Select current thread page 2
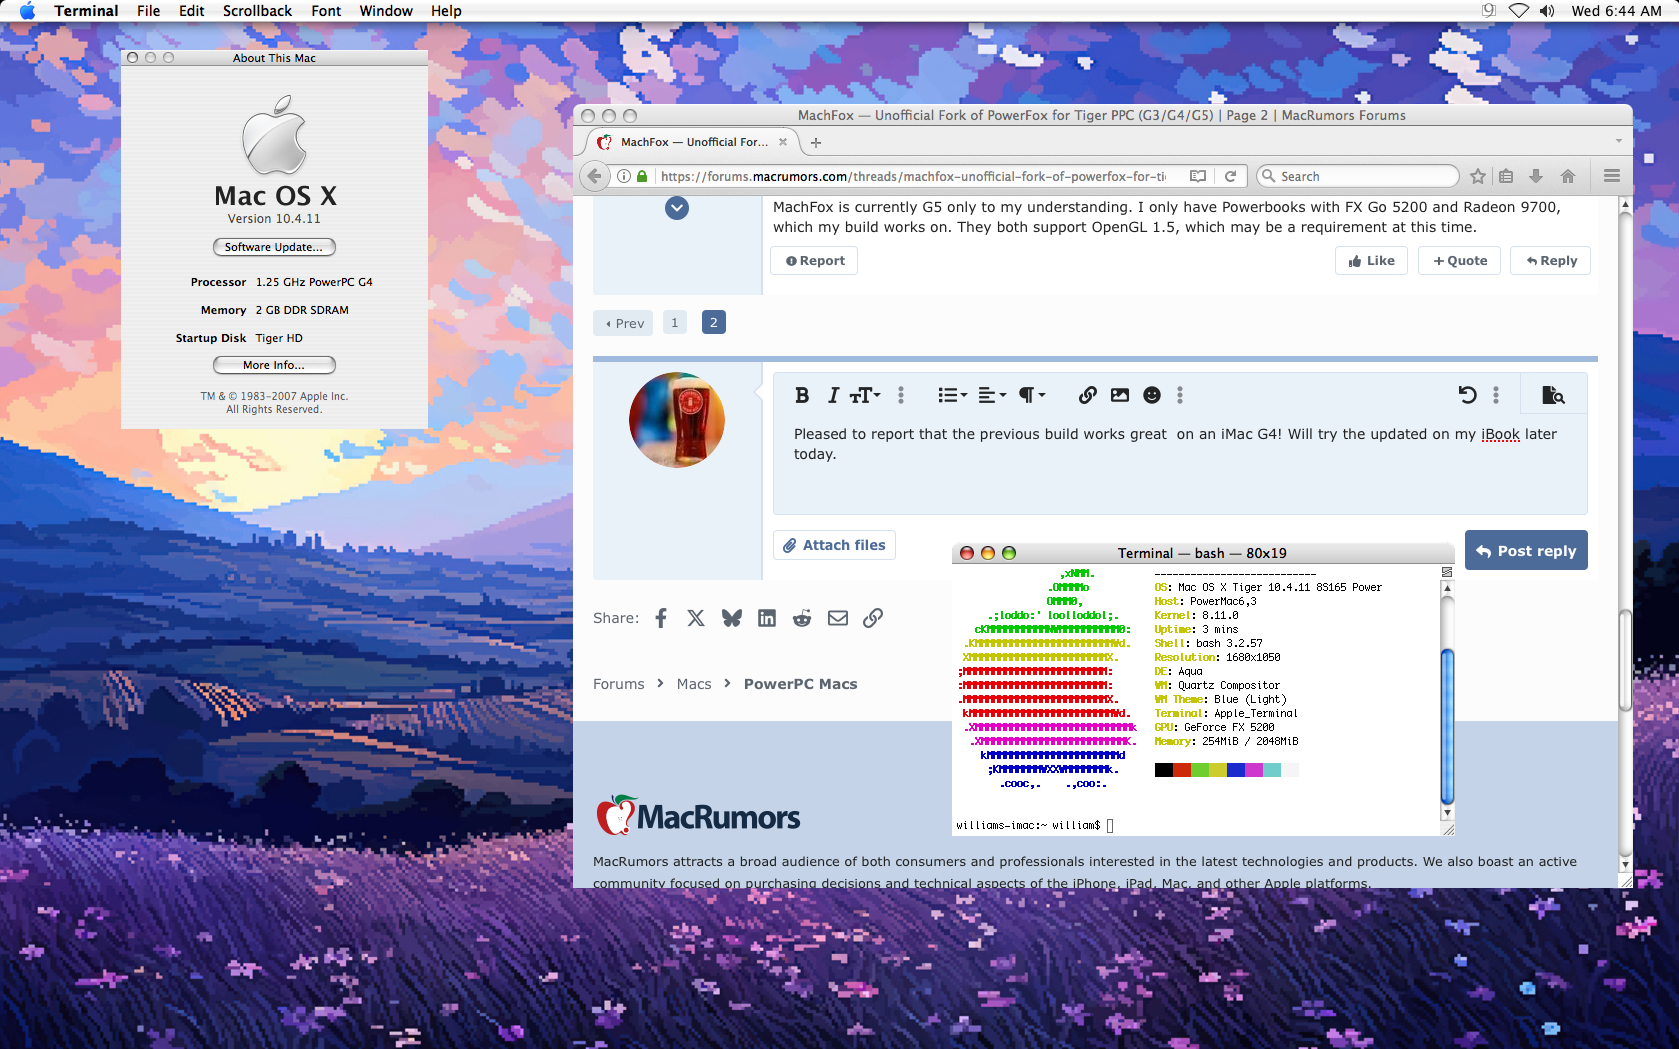 pyautogui.click(x=714, y=322)
